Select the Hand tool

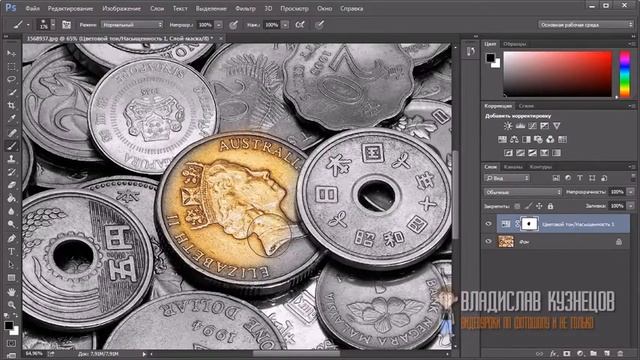[x=11, y=291]
